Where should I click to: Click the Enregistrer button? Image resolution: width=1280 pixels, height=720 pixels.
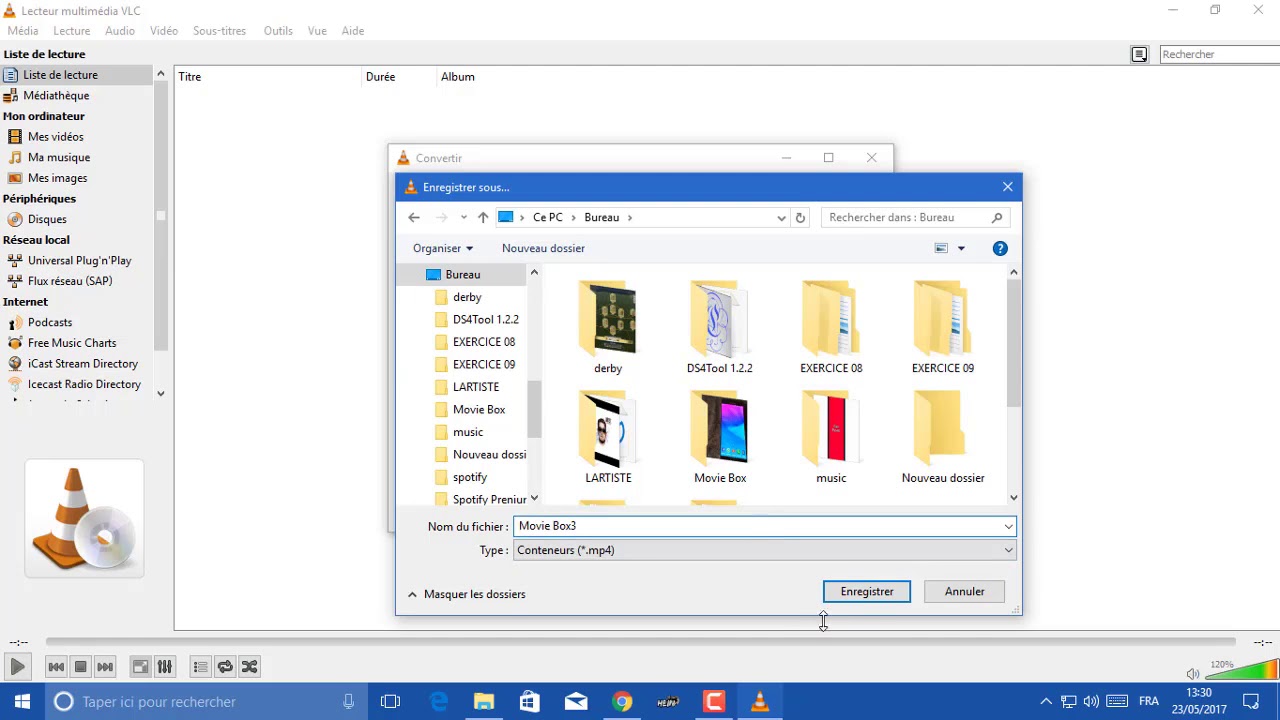click(867, 592)
